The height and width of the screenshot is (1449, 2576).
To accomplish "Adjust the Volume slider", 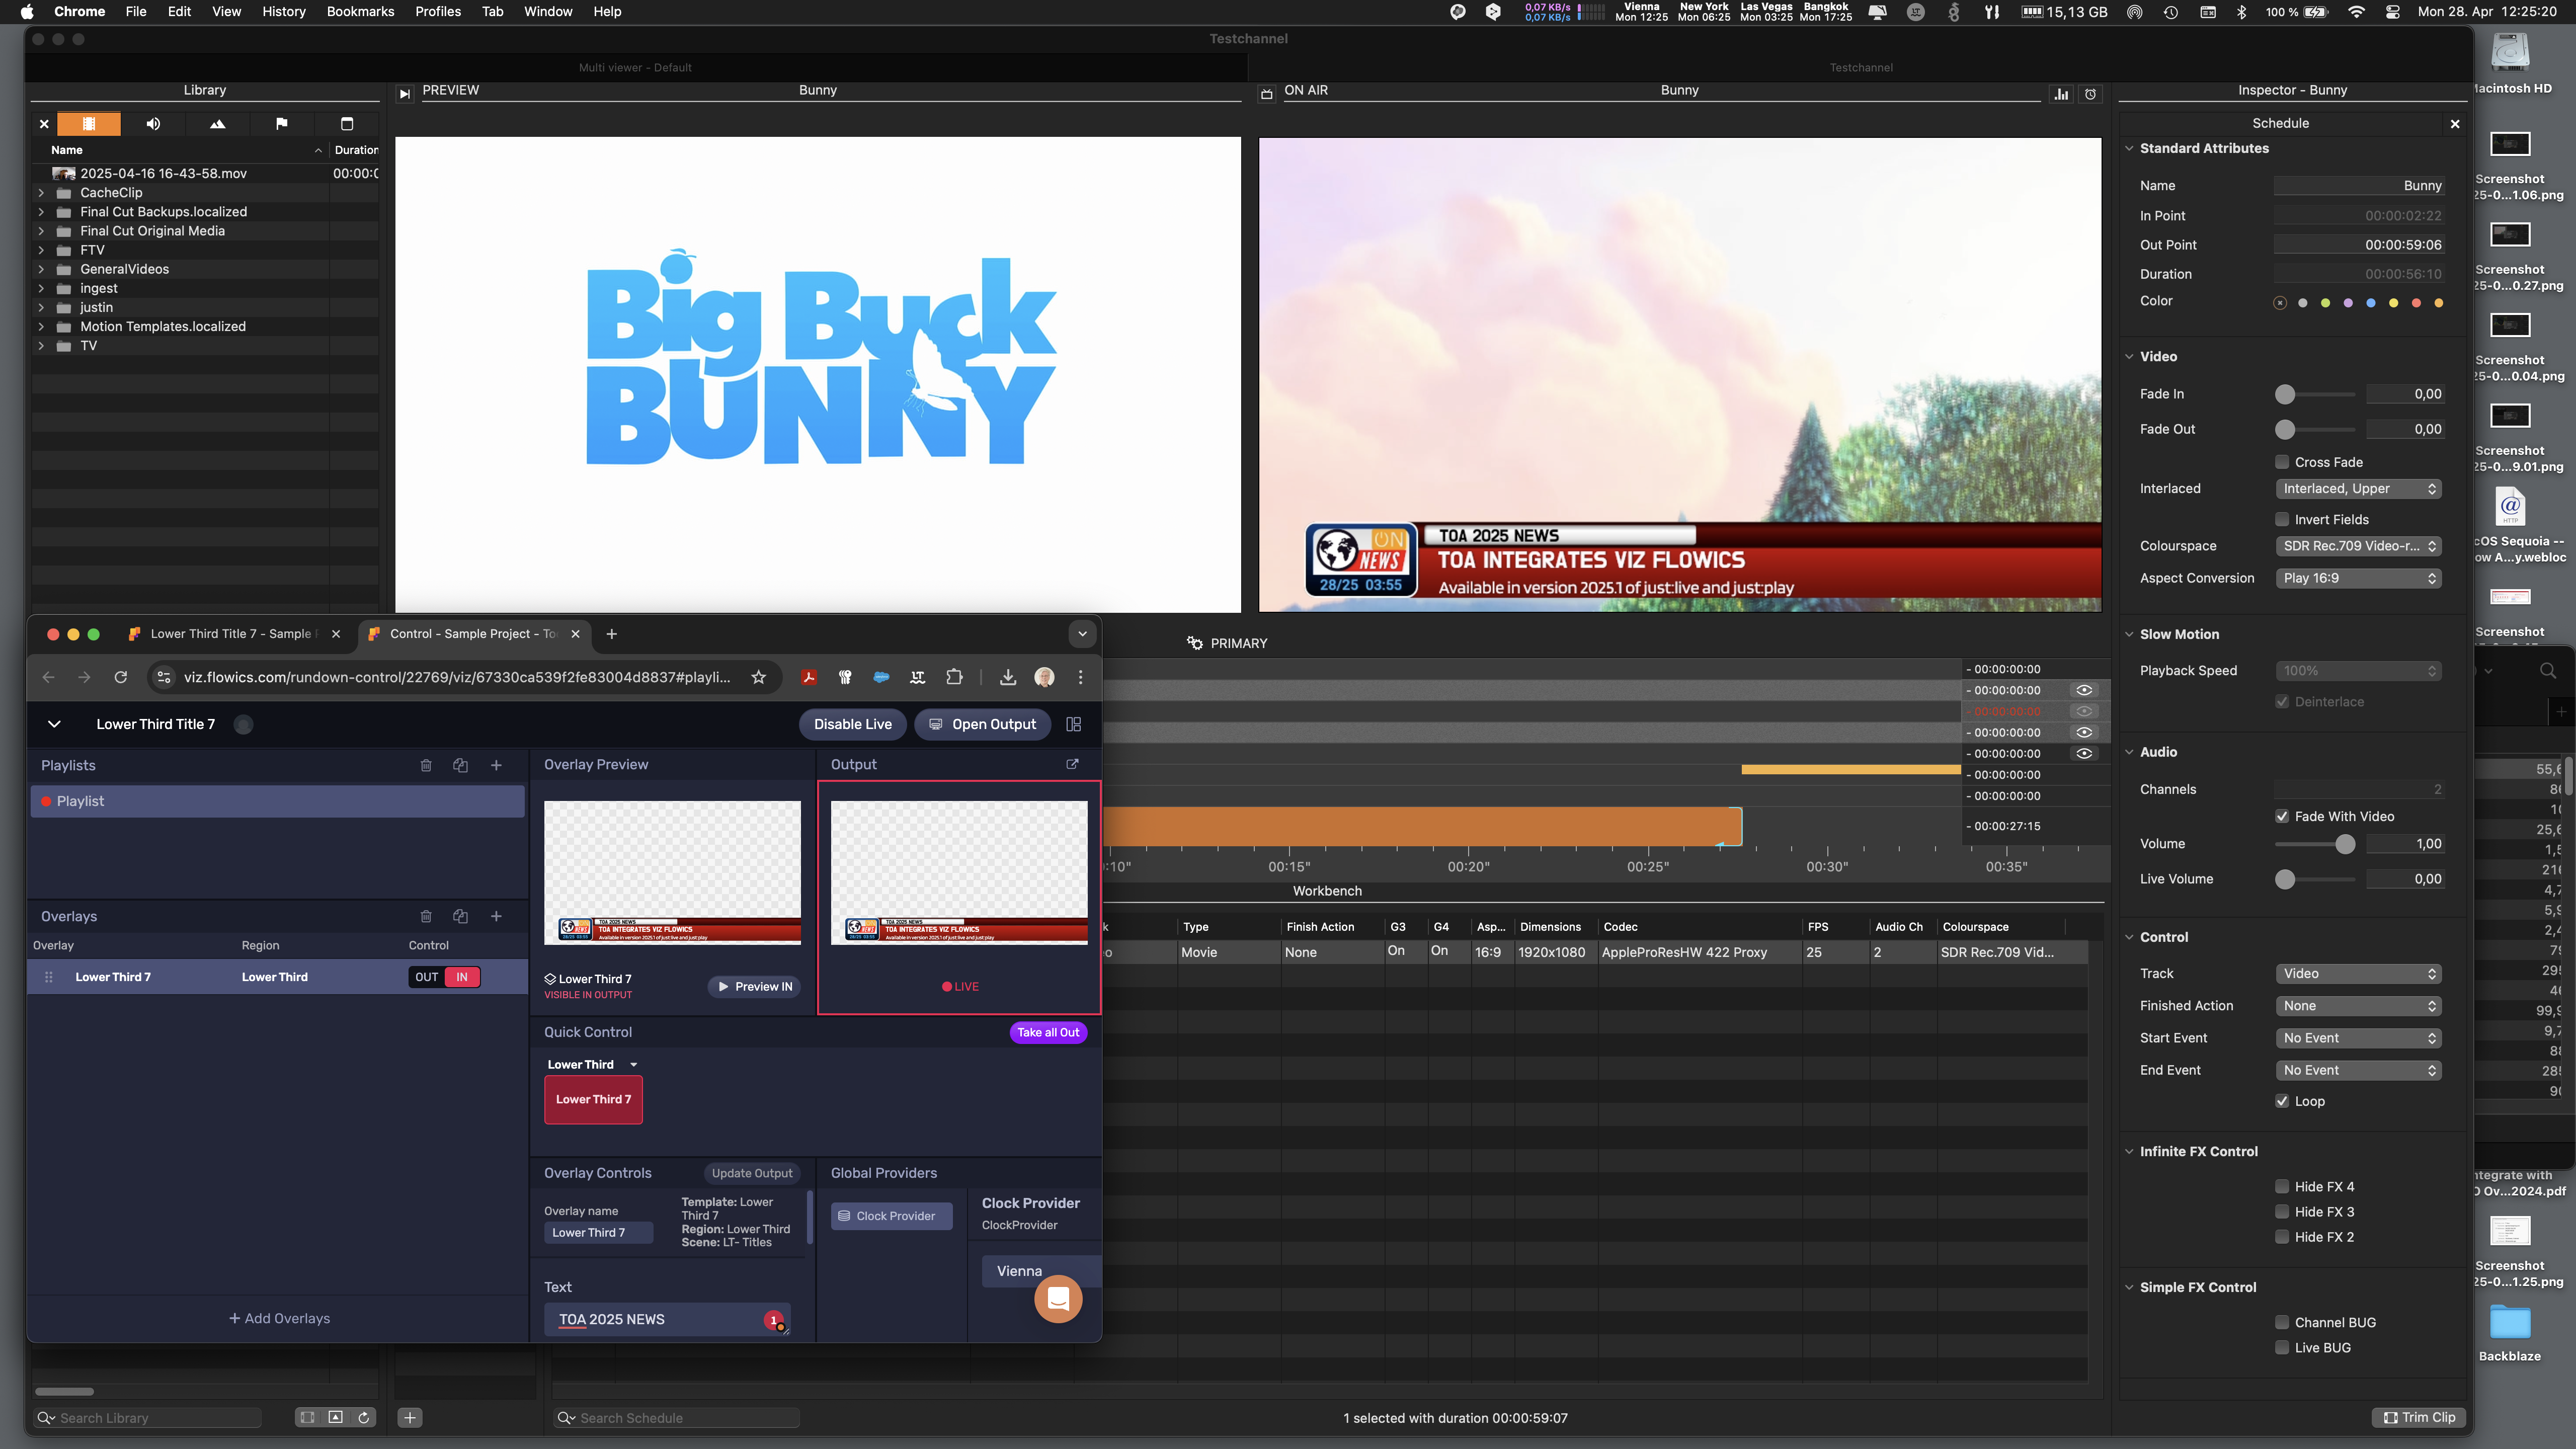I will (x=2344, y=845).
